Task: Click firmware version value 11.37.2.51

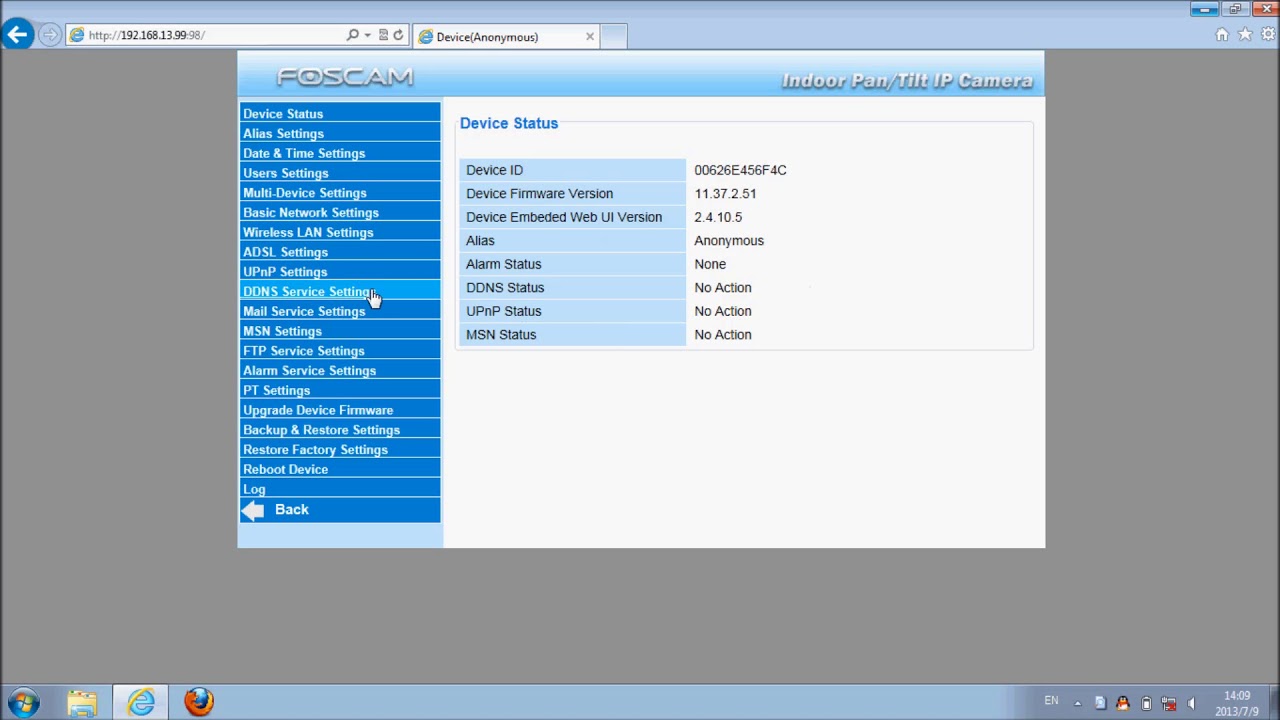Action: (725, 194)
